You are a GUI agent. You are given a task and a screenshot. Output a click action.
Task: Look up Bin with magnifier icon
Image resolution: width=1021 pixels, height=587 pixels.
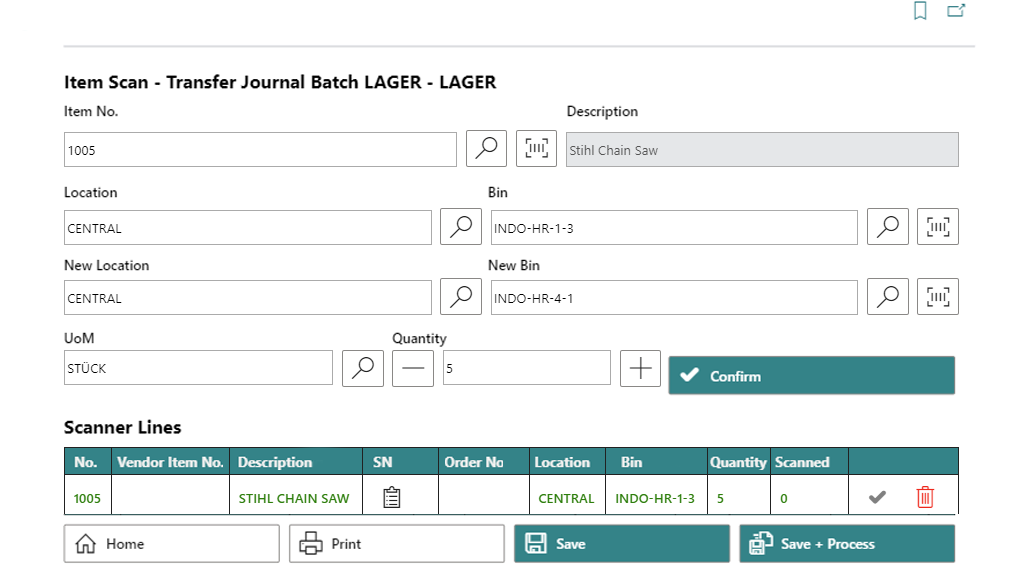pyautogui.click(x=888, y=227)
